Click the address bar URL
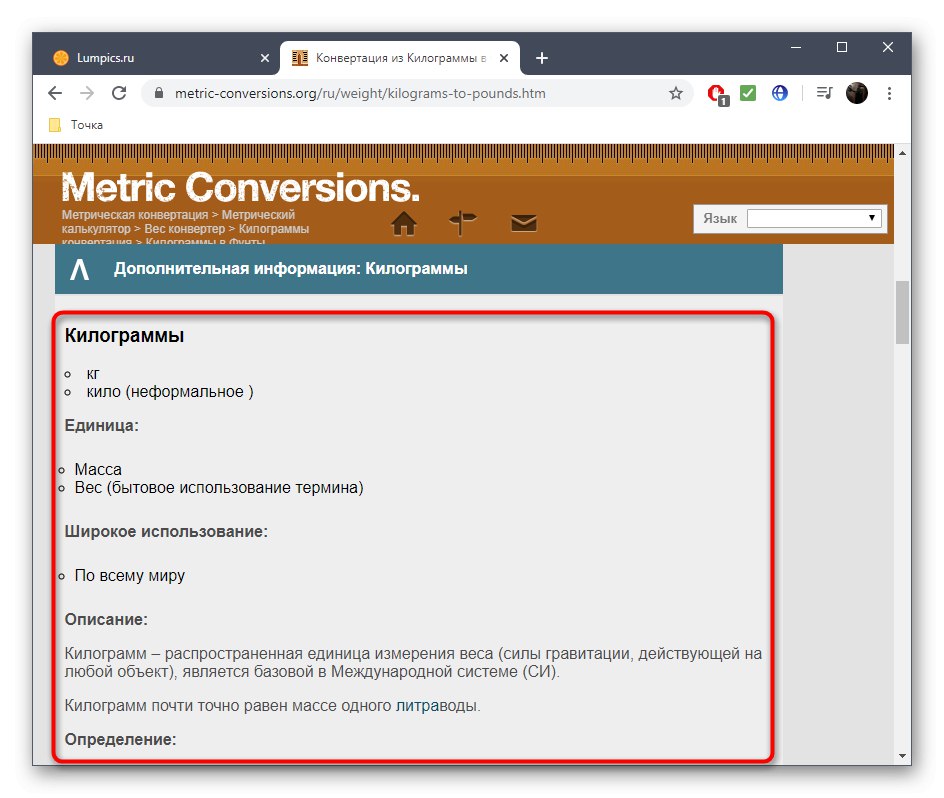This screenshot has height=798, width=944. click(360, 93)
